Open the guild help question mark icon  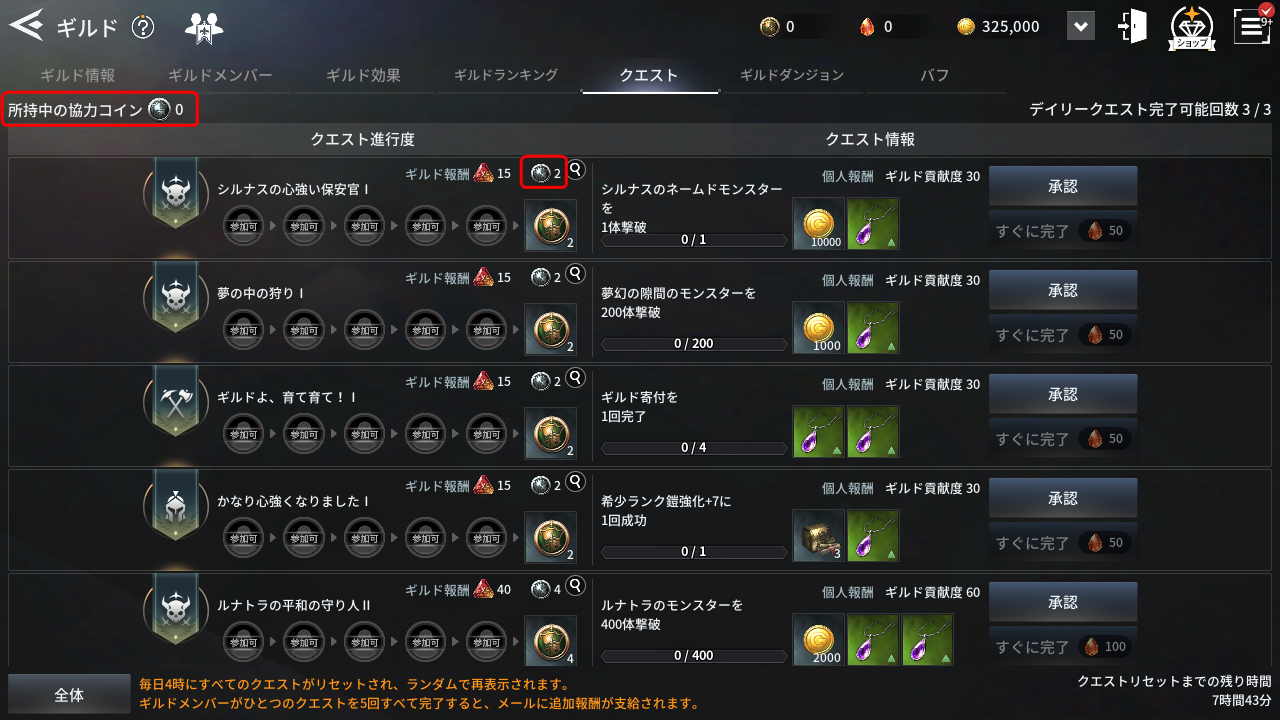tap(143, 27)
